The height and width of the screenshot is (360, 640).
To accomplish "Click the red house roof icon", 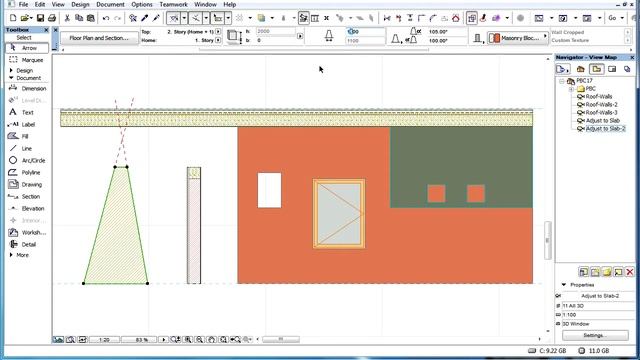I will tap(456, 18).
